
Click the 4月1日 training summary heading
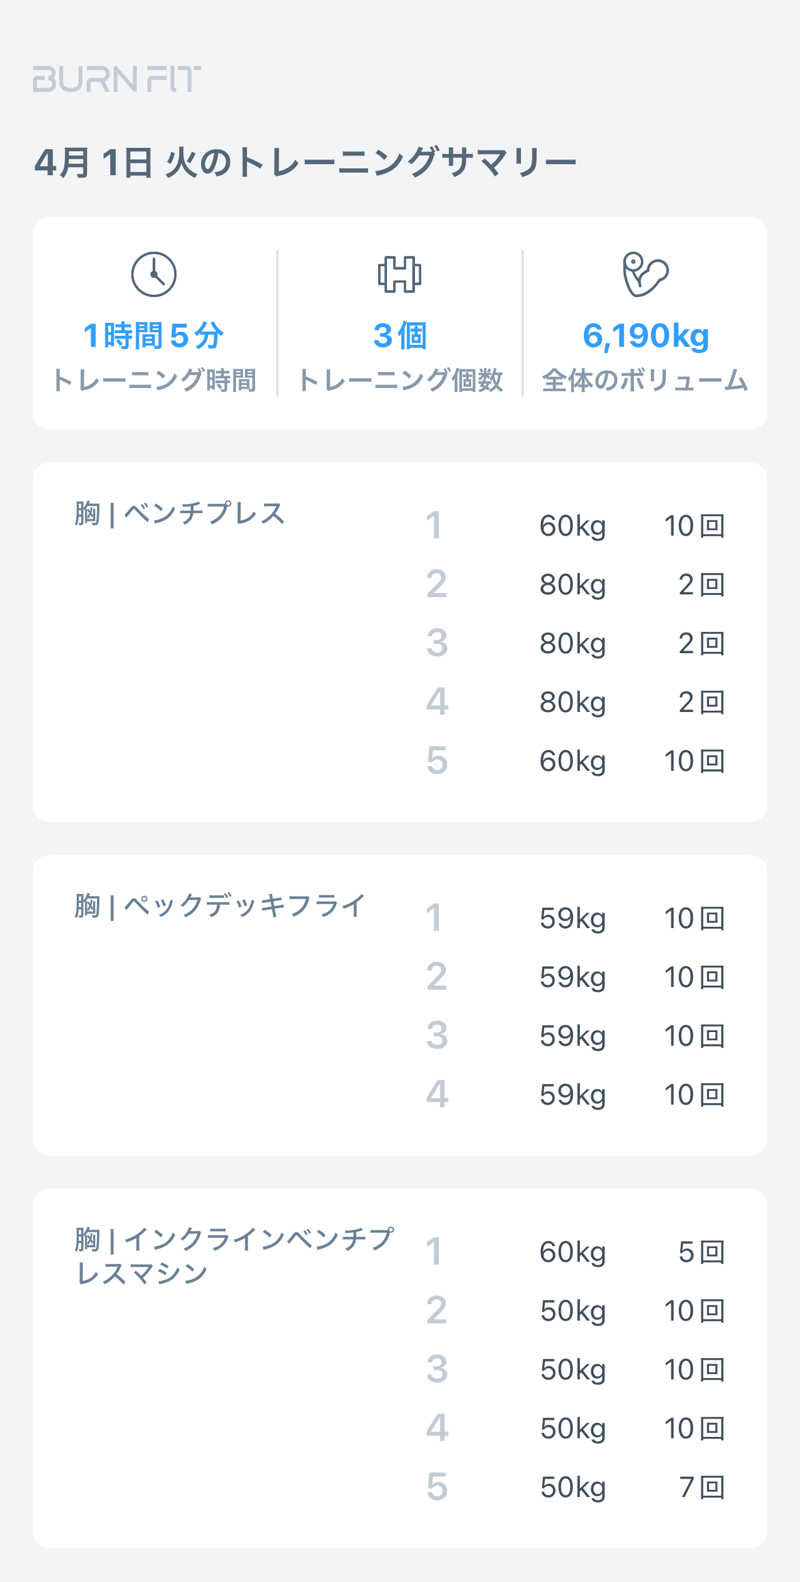point(305,162)
